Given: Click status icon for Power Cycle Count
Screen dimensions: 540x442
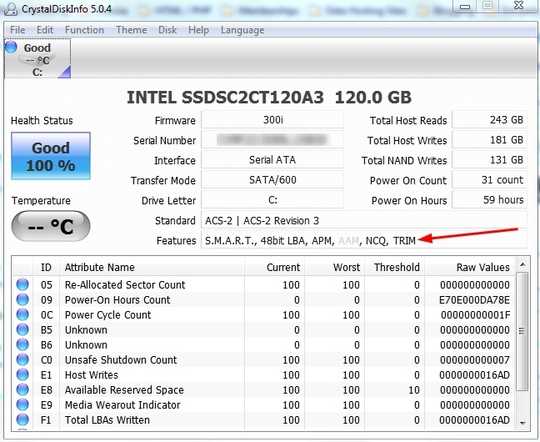Looking at the screenshot, I should [x=22, y=315].
